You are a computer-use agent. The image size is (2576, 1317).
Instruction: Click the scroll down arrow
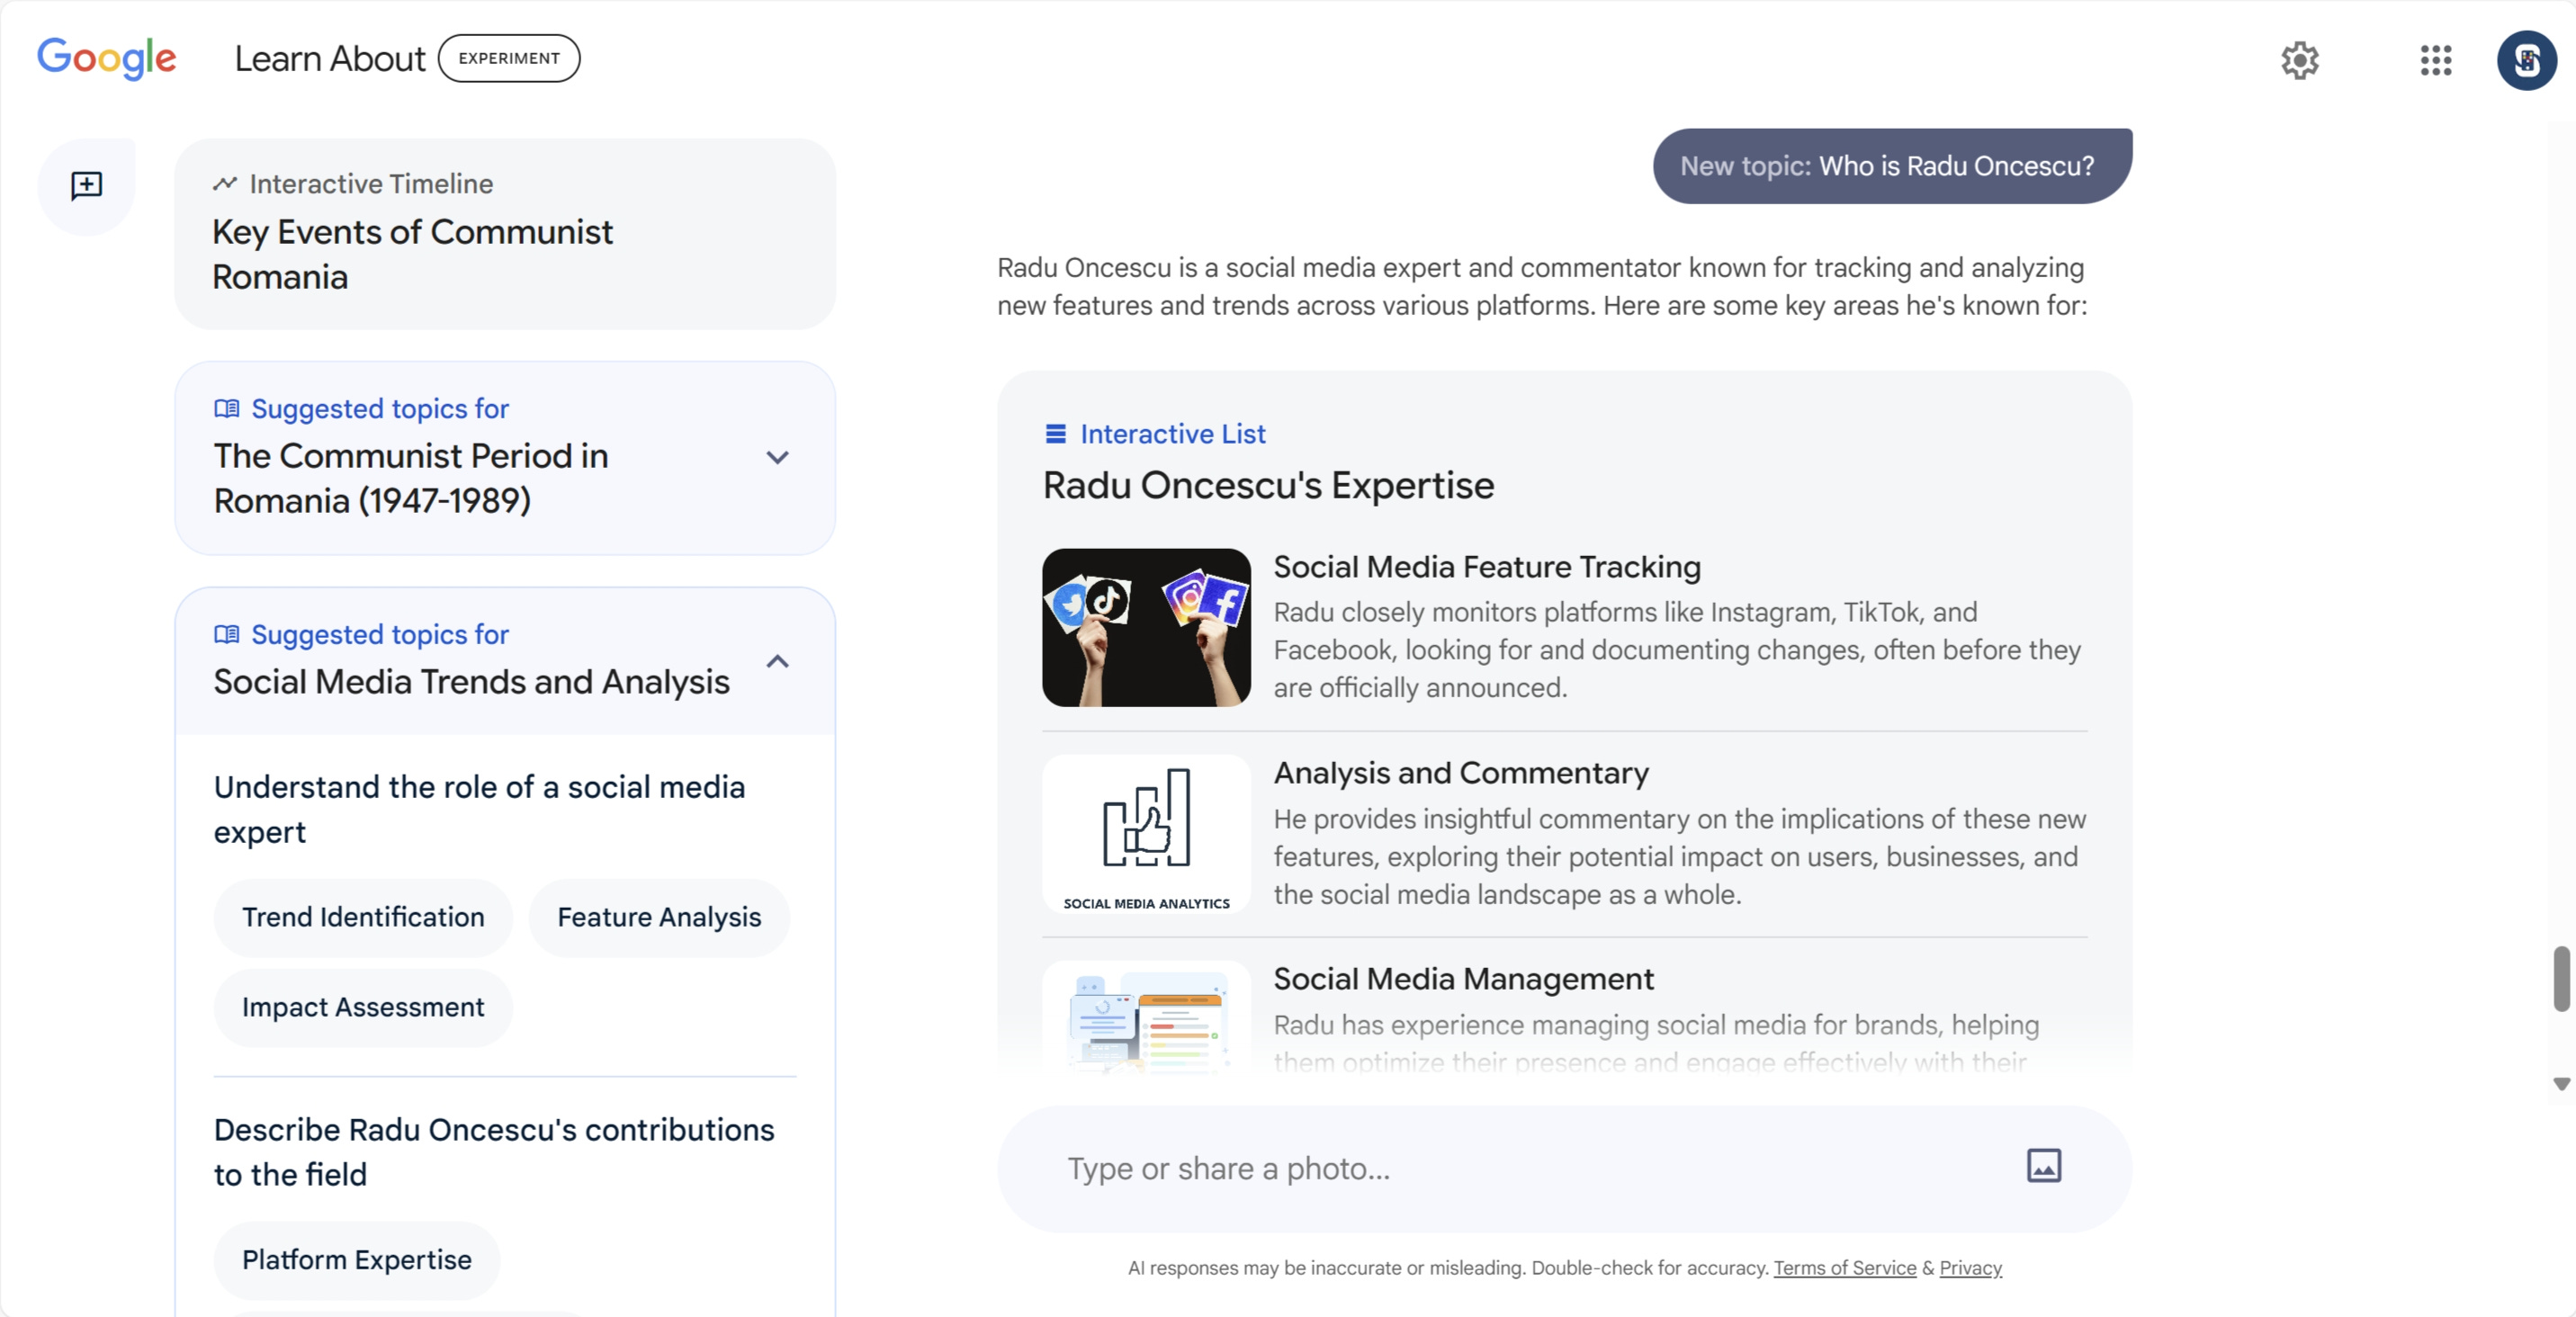[x=2561, y=1083]
